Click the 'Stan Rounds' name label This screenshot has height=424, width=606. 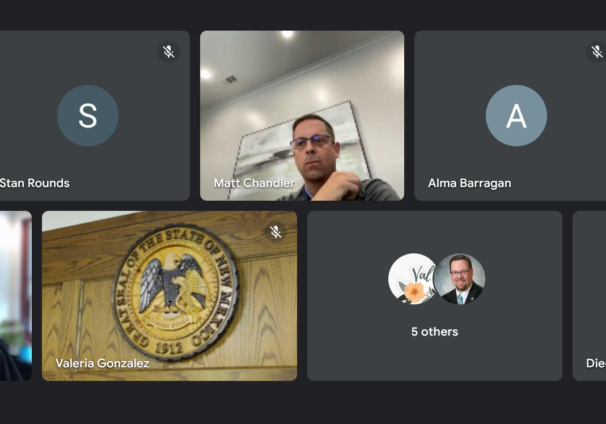(x=35, y=183)
